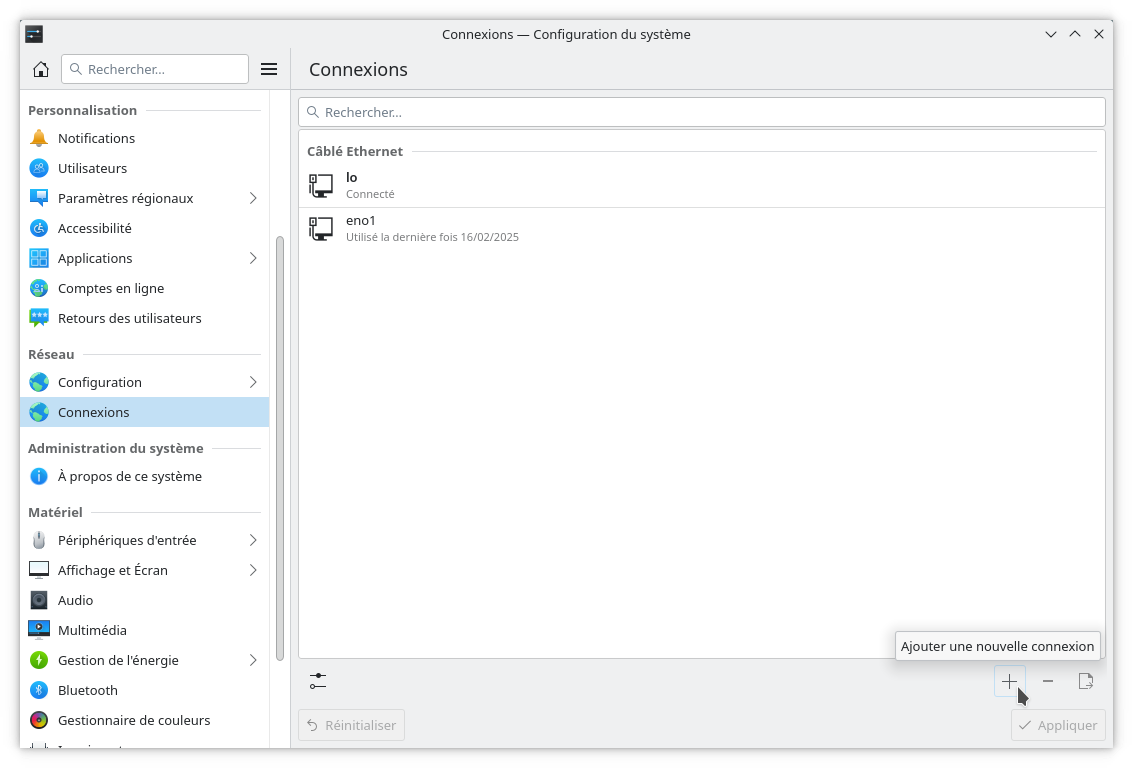Select À propos de ce système

[x=130, y=476]
